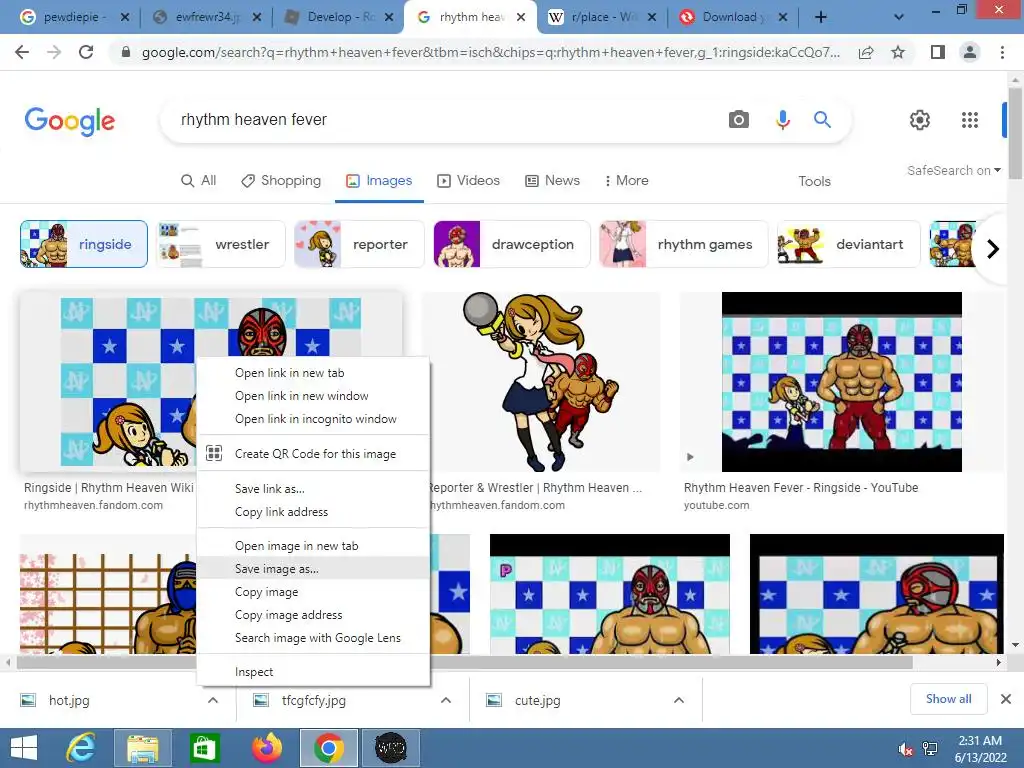This screenshot has height=768, width=1024.
Task: Open Chrome's three-dot menu
Action: pyautogui.click(x=1002, y=52)
